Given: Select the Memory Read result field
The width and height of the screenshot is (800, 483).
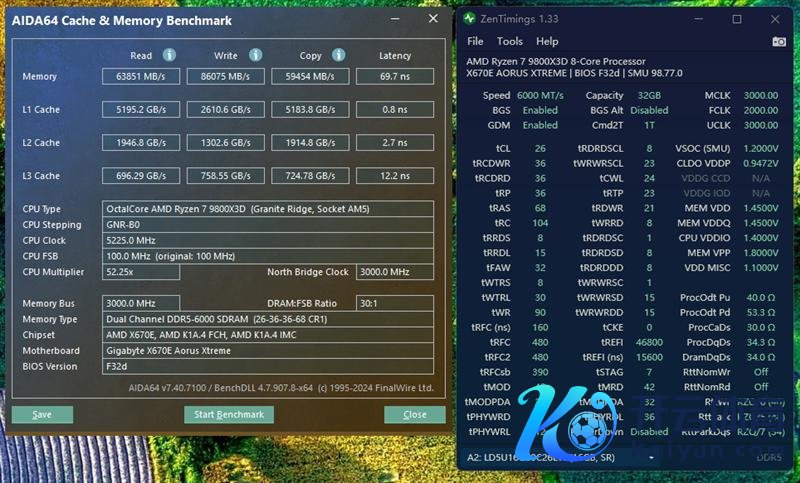Looking at the screenshot, I should (142, 76).
